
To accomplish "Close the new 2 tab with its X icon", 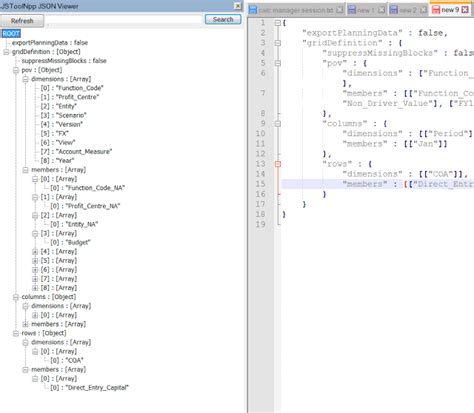I will point(423,10).
